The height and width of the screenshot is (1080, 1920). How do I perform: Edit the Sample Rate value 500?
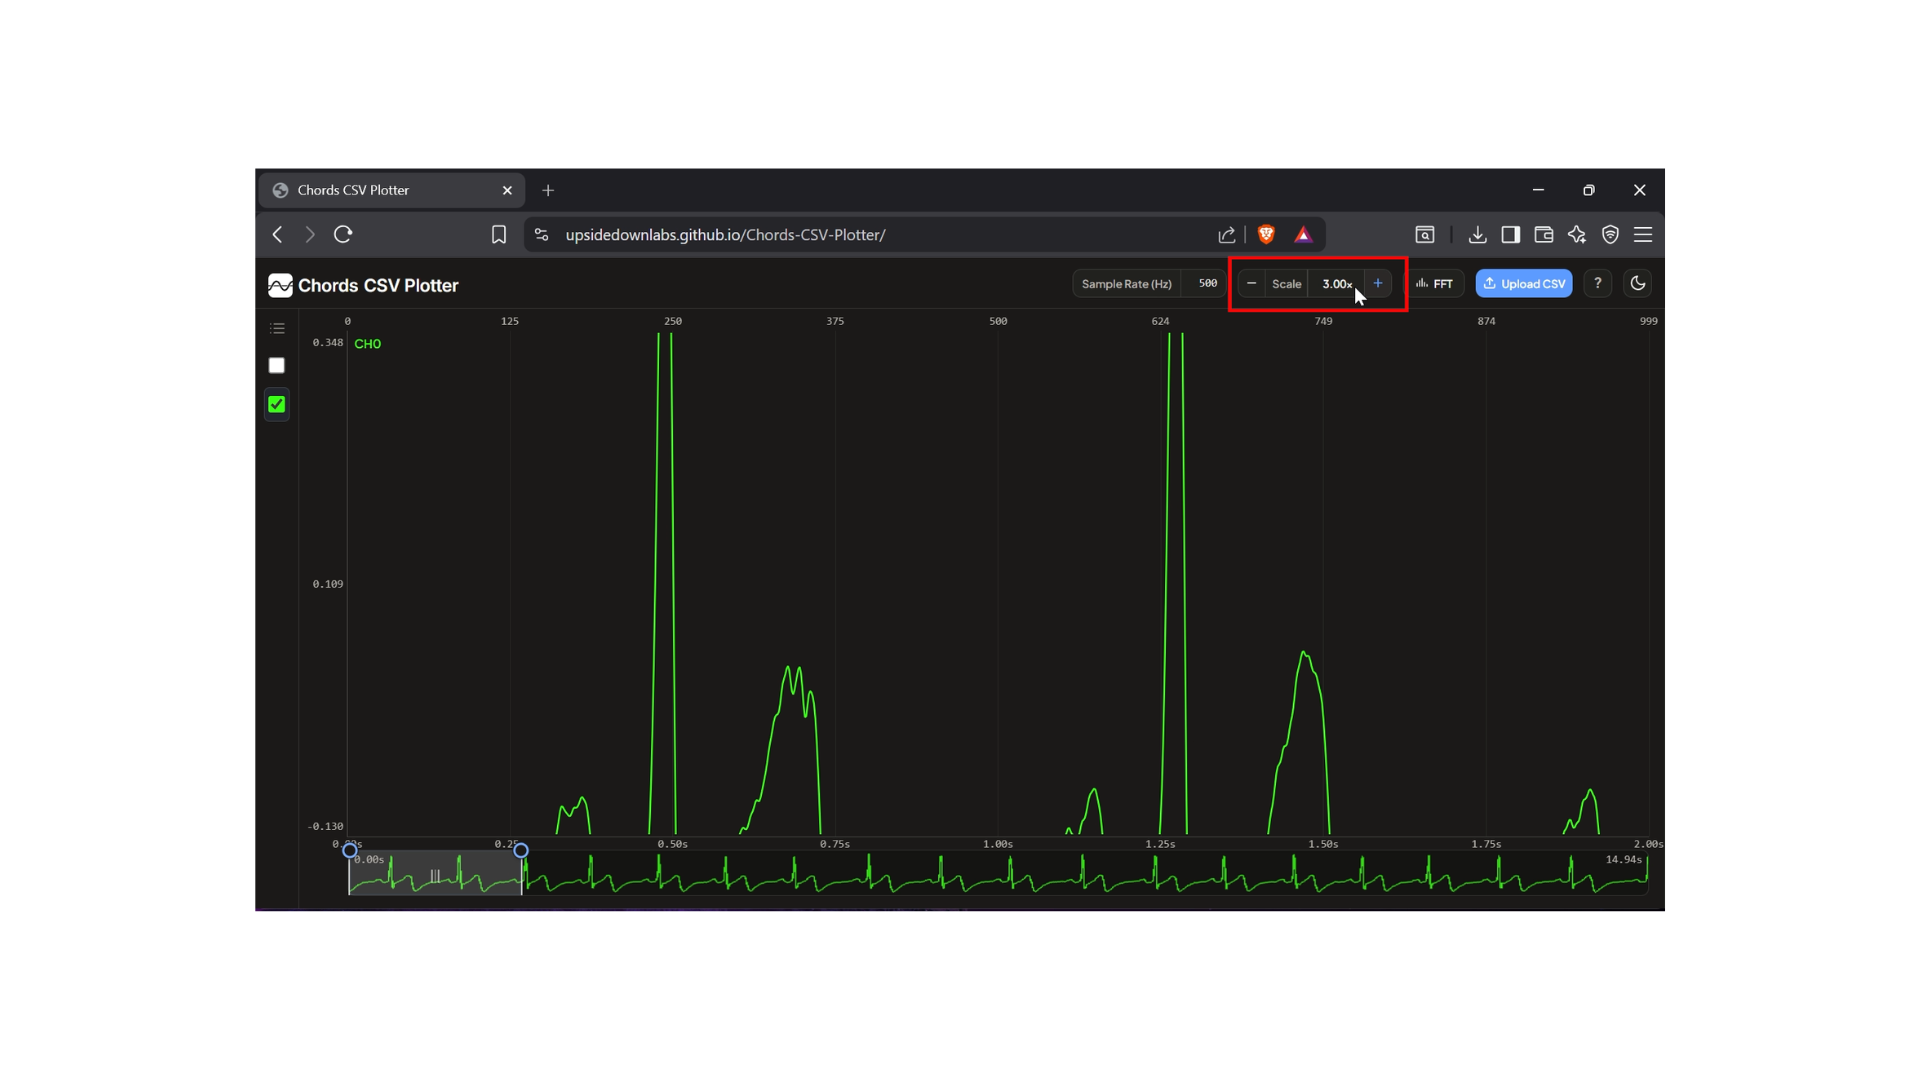tap(1207, 284)
